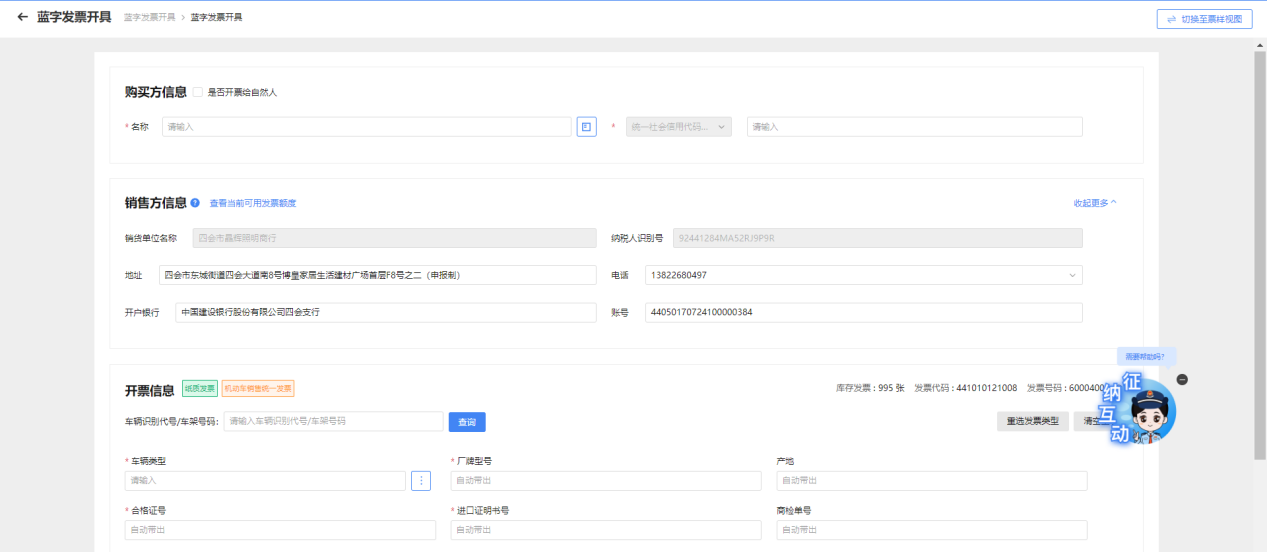Viewport: 1267px width, 552px height.
Task: Click the first 蓝字发票开具 breadcrumb item
Action: tap(149, 18)
